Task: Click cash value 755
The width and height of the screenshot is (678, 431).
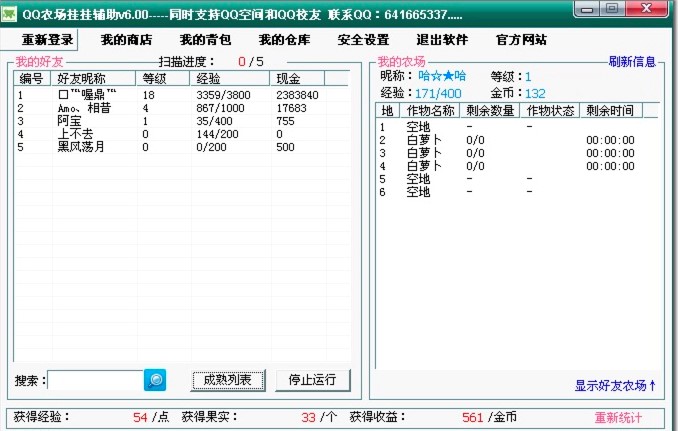Action: click(285, 121)
